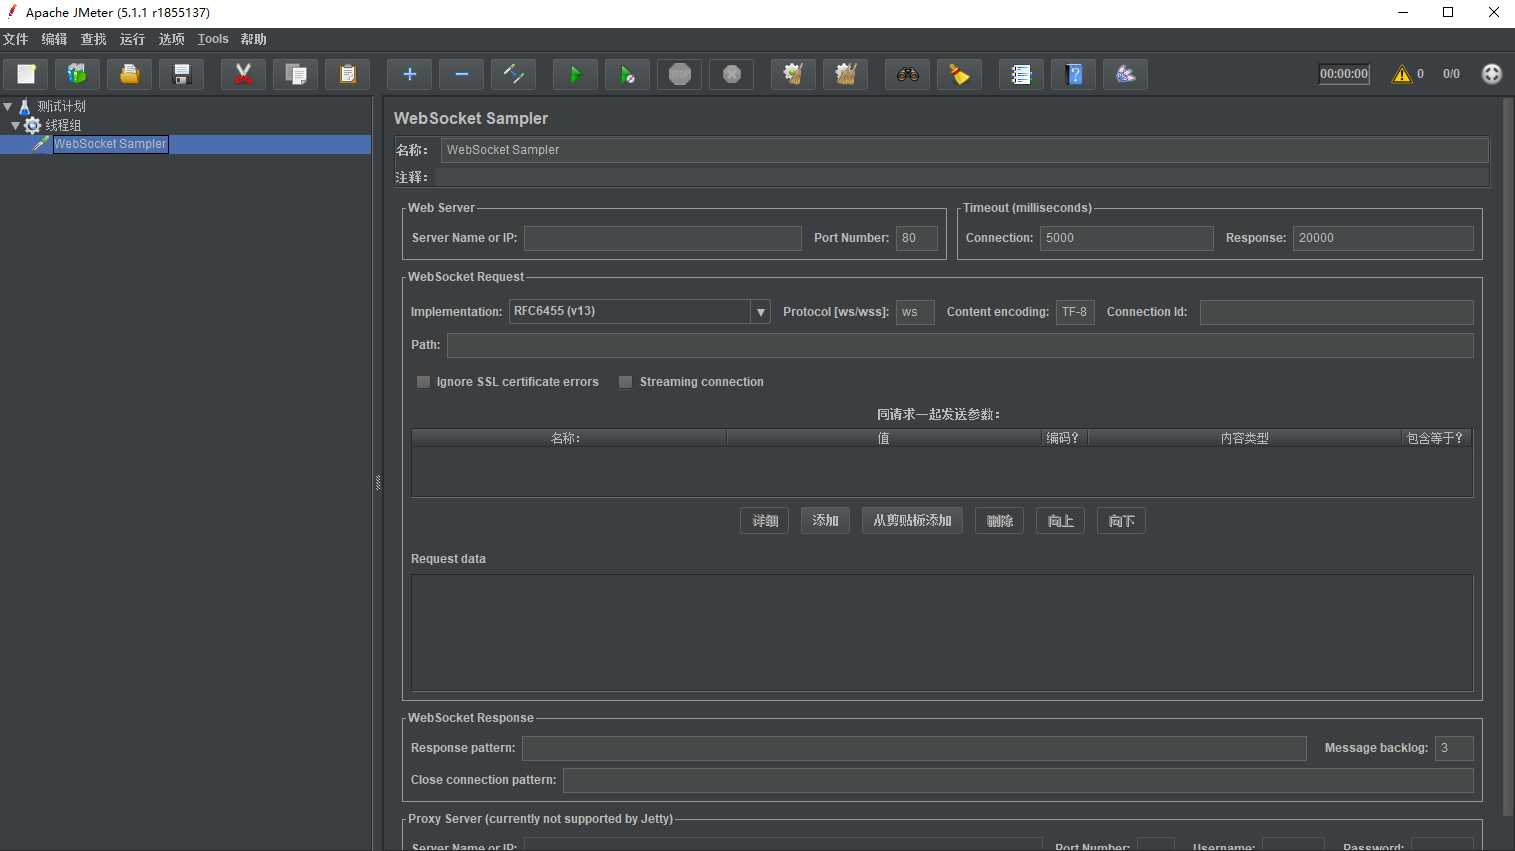
Task: Click the 删除 button
Action: click(x=1000, y=521)
